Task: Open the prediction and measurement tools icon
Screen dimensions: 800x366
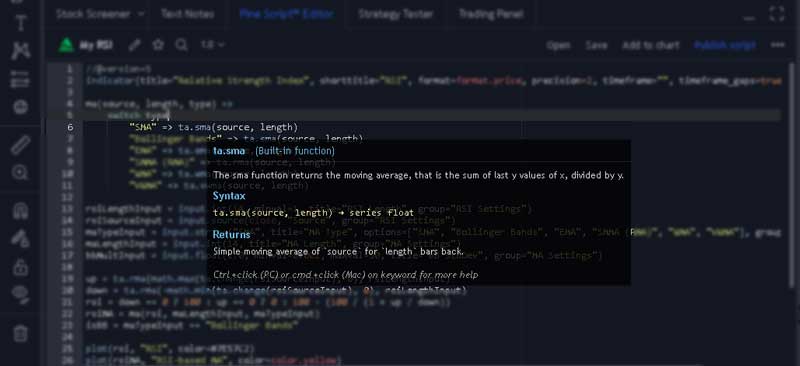Action: click(20, 79)
